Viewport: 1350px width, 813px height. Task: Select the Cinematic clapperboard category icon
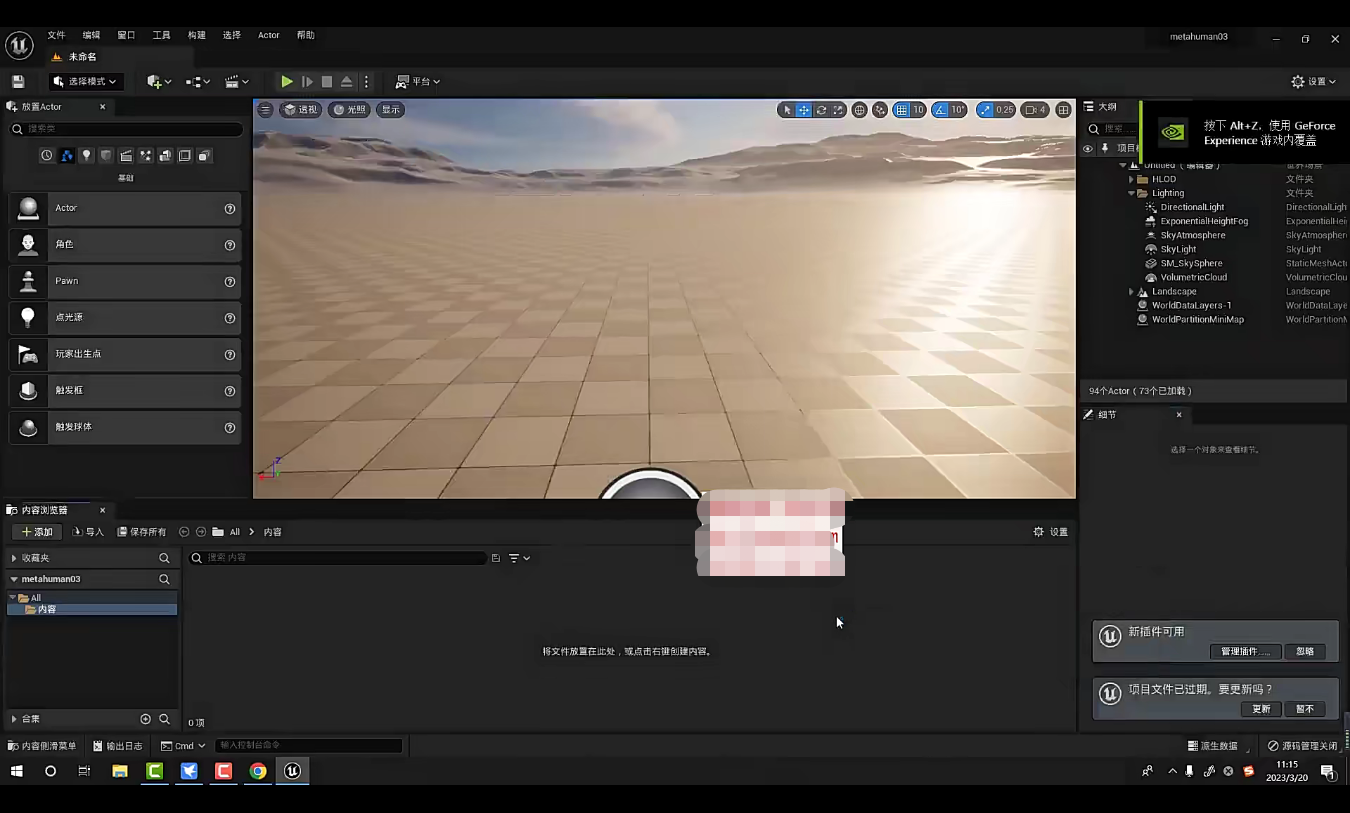tap(126, 156)
